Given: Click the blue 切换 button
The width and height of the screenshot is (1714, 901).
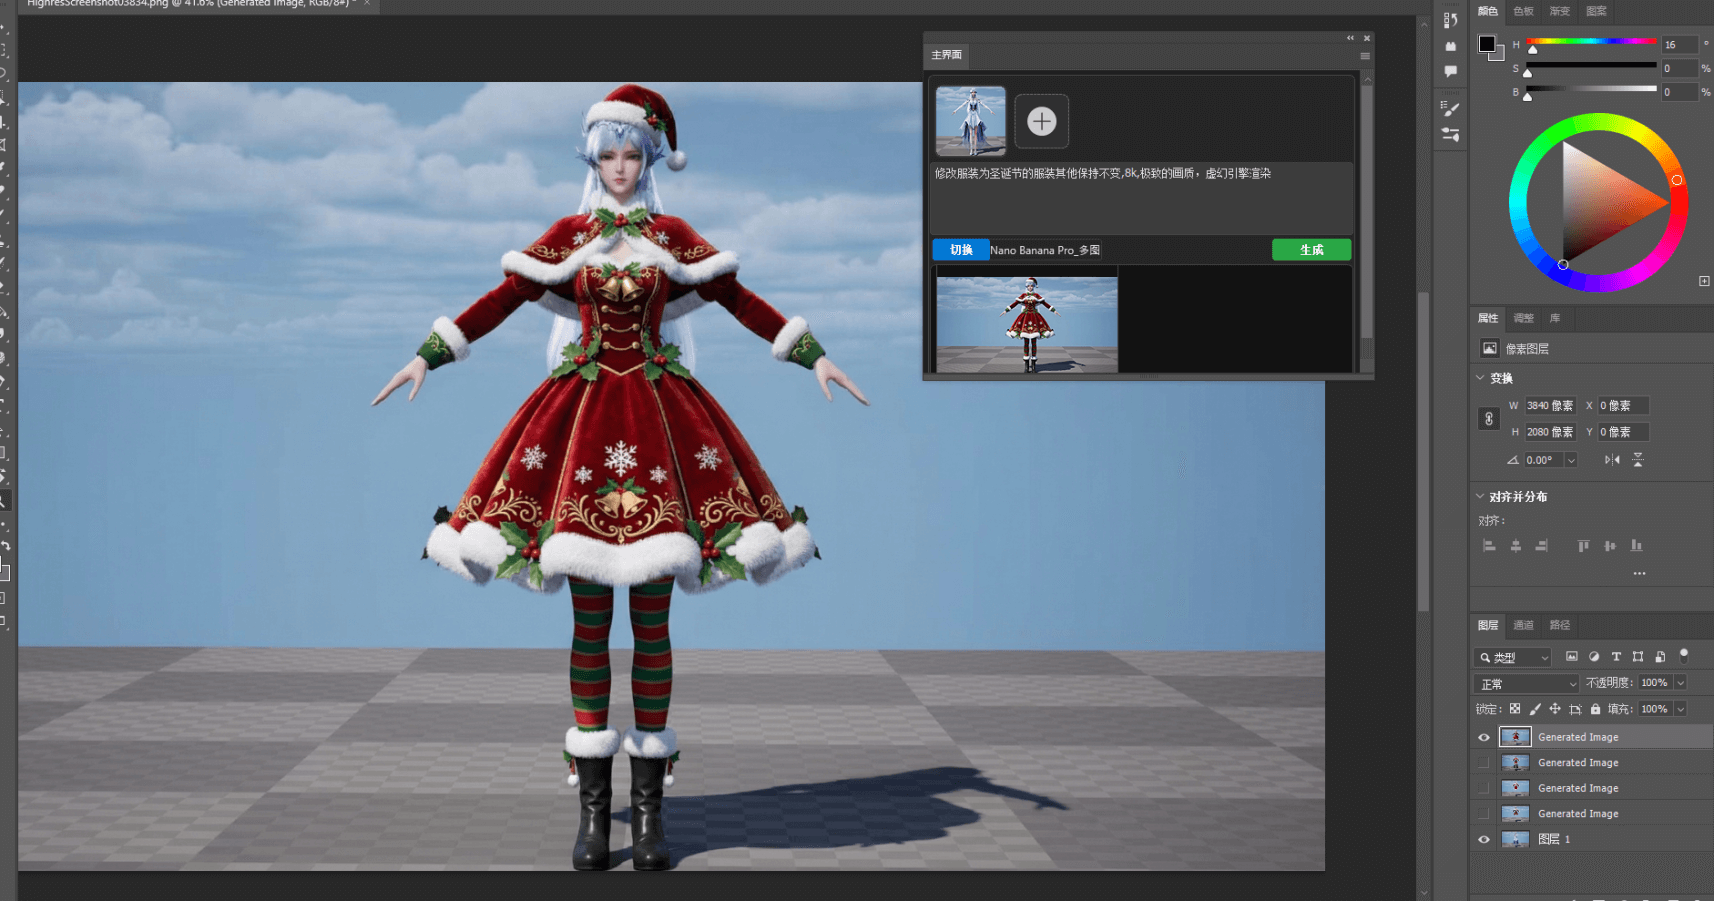Looking at the screenshot, I should [961, 250].
